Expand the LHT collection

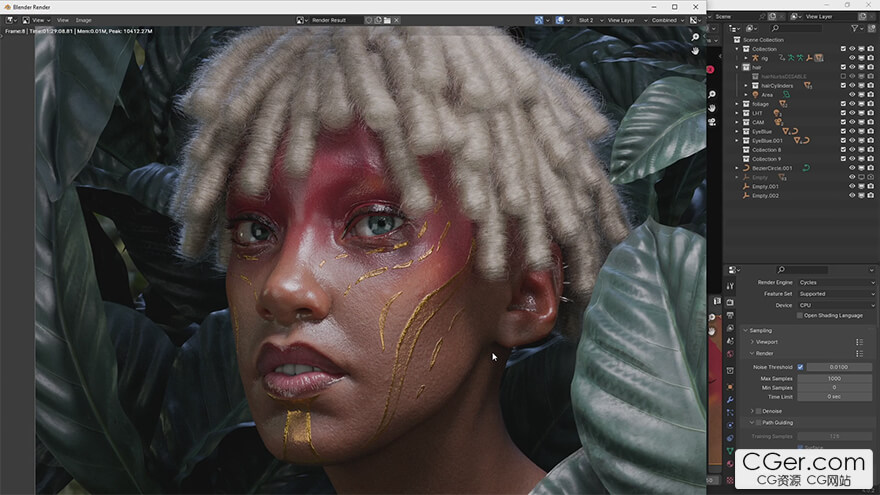coord(737,113)
